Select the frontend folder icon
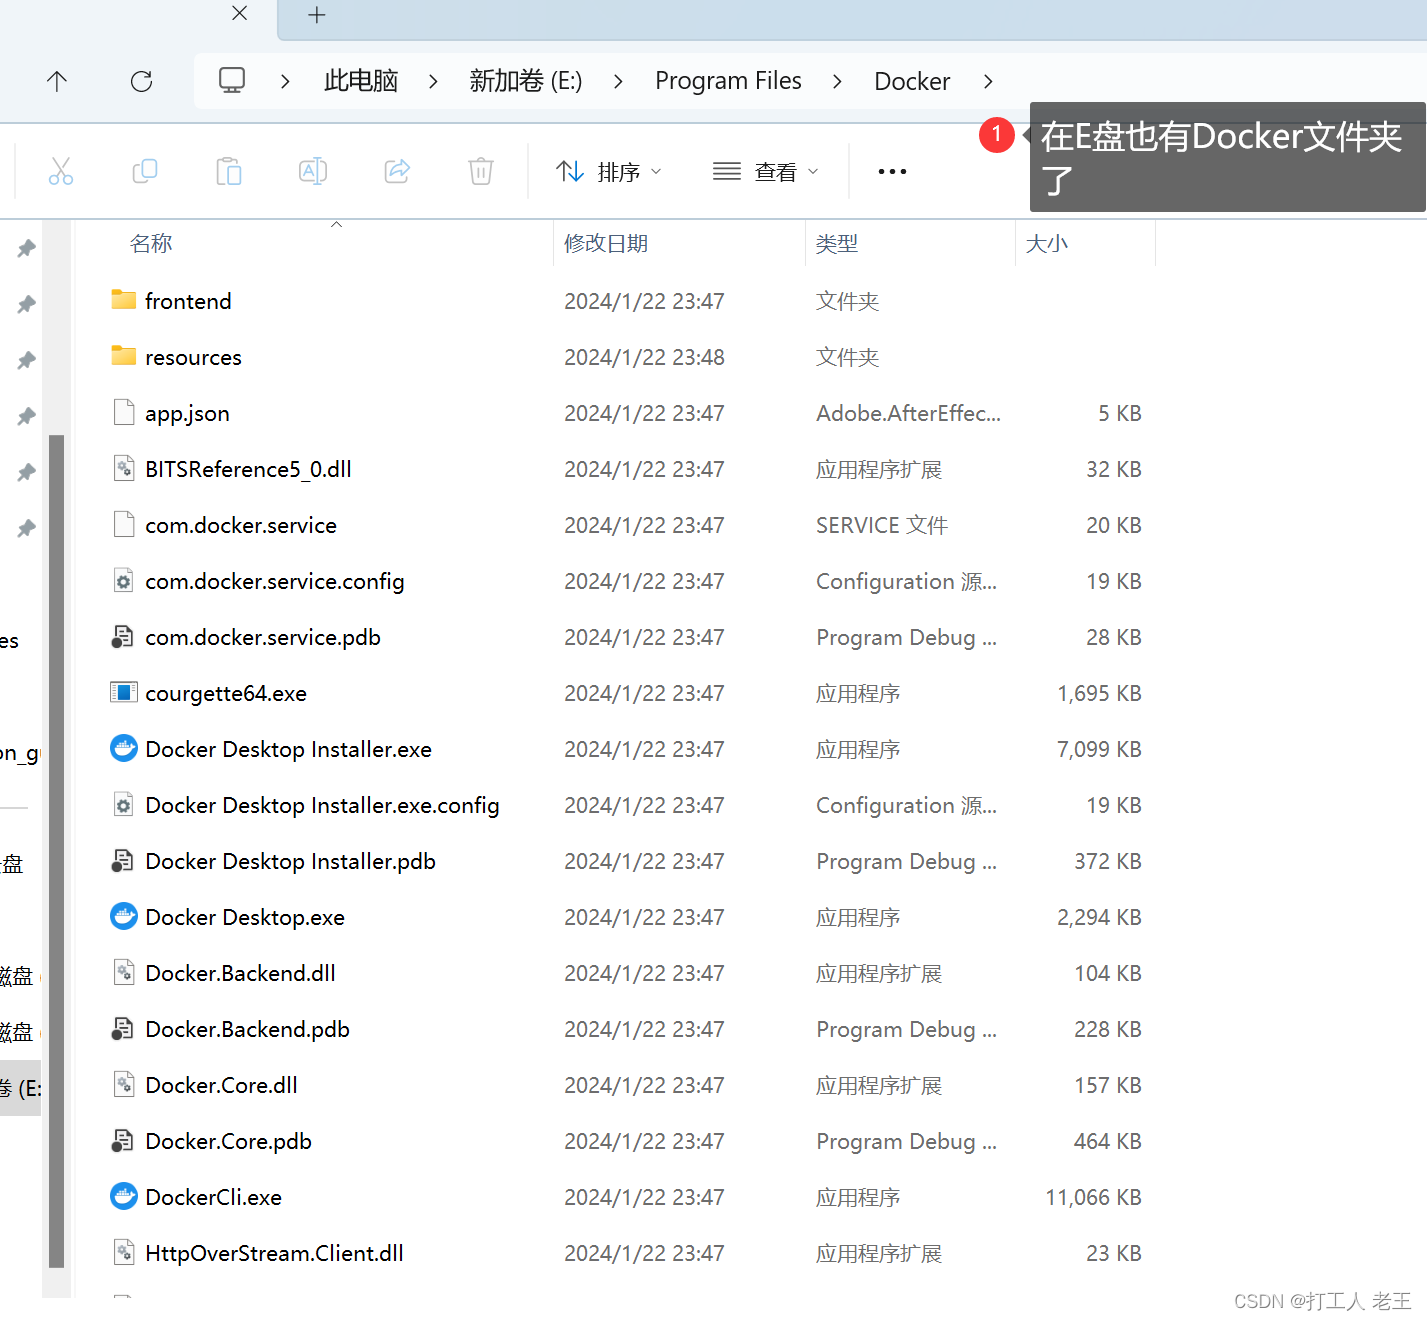The image size is (1427, 1321). tap(124, 300)
